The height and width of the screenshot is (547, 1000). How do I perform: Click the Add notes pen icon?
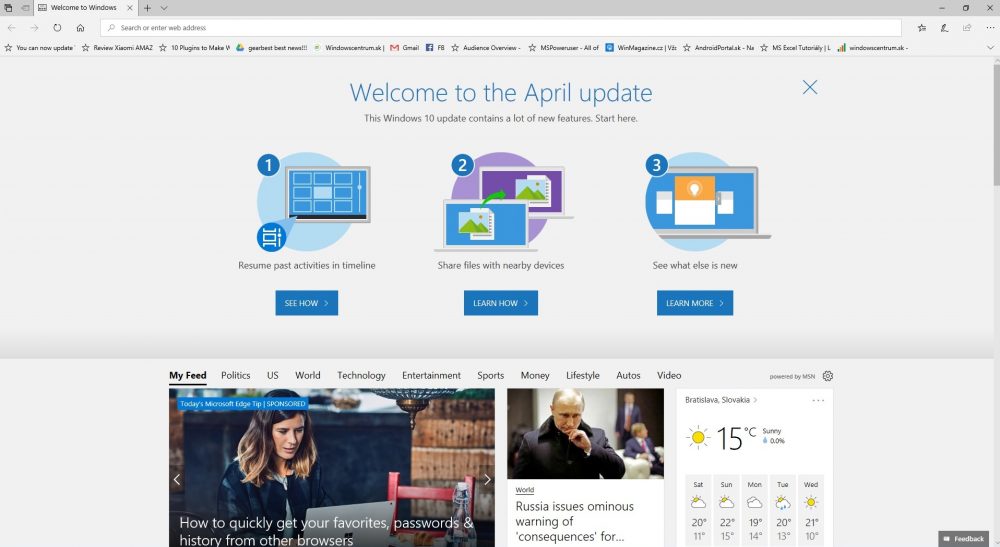point(945,27)
